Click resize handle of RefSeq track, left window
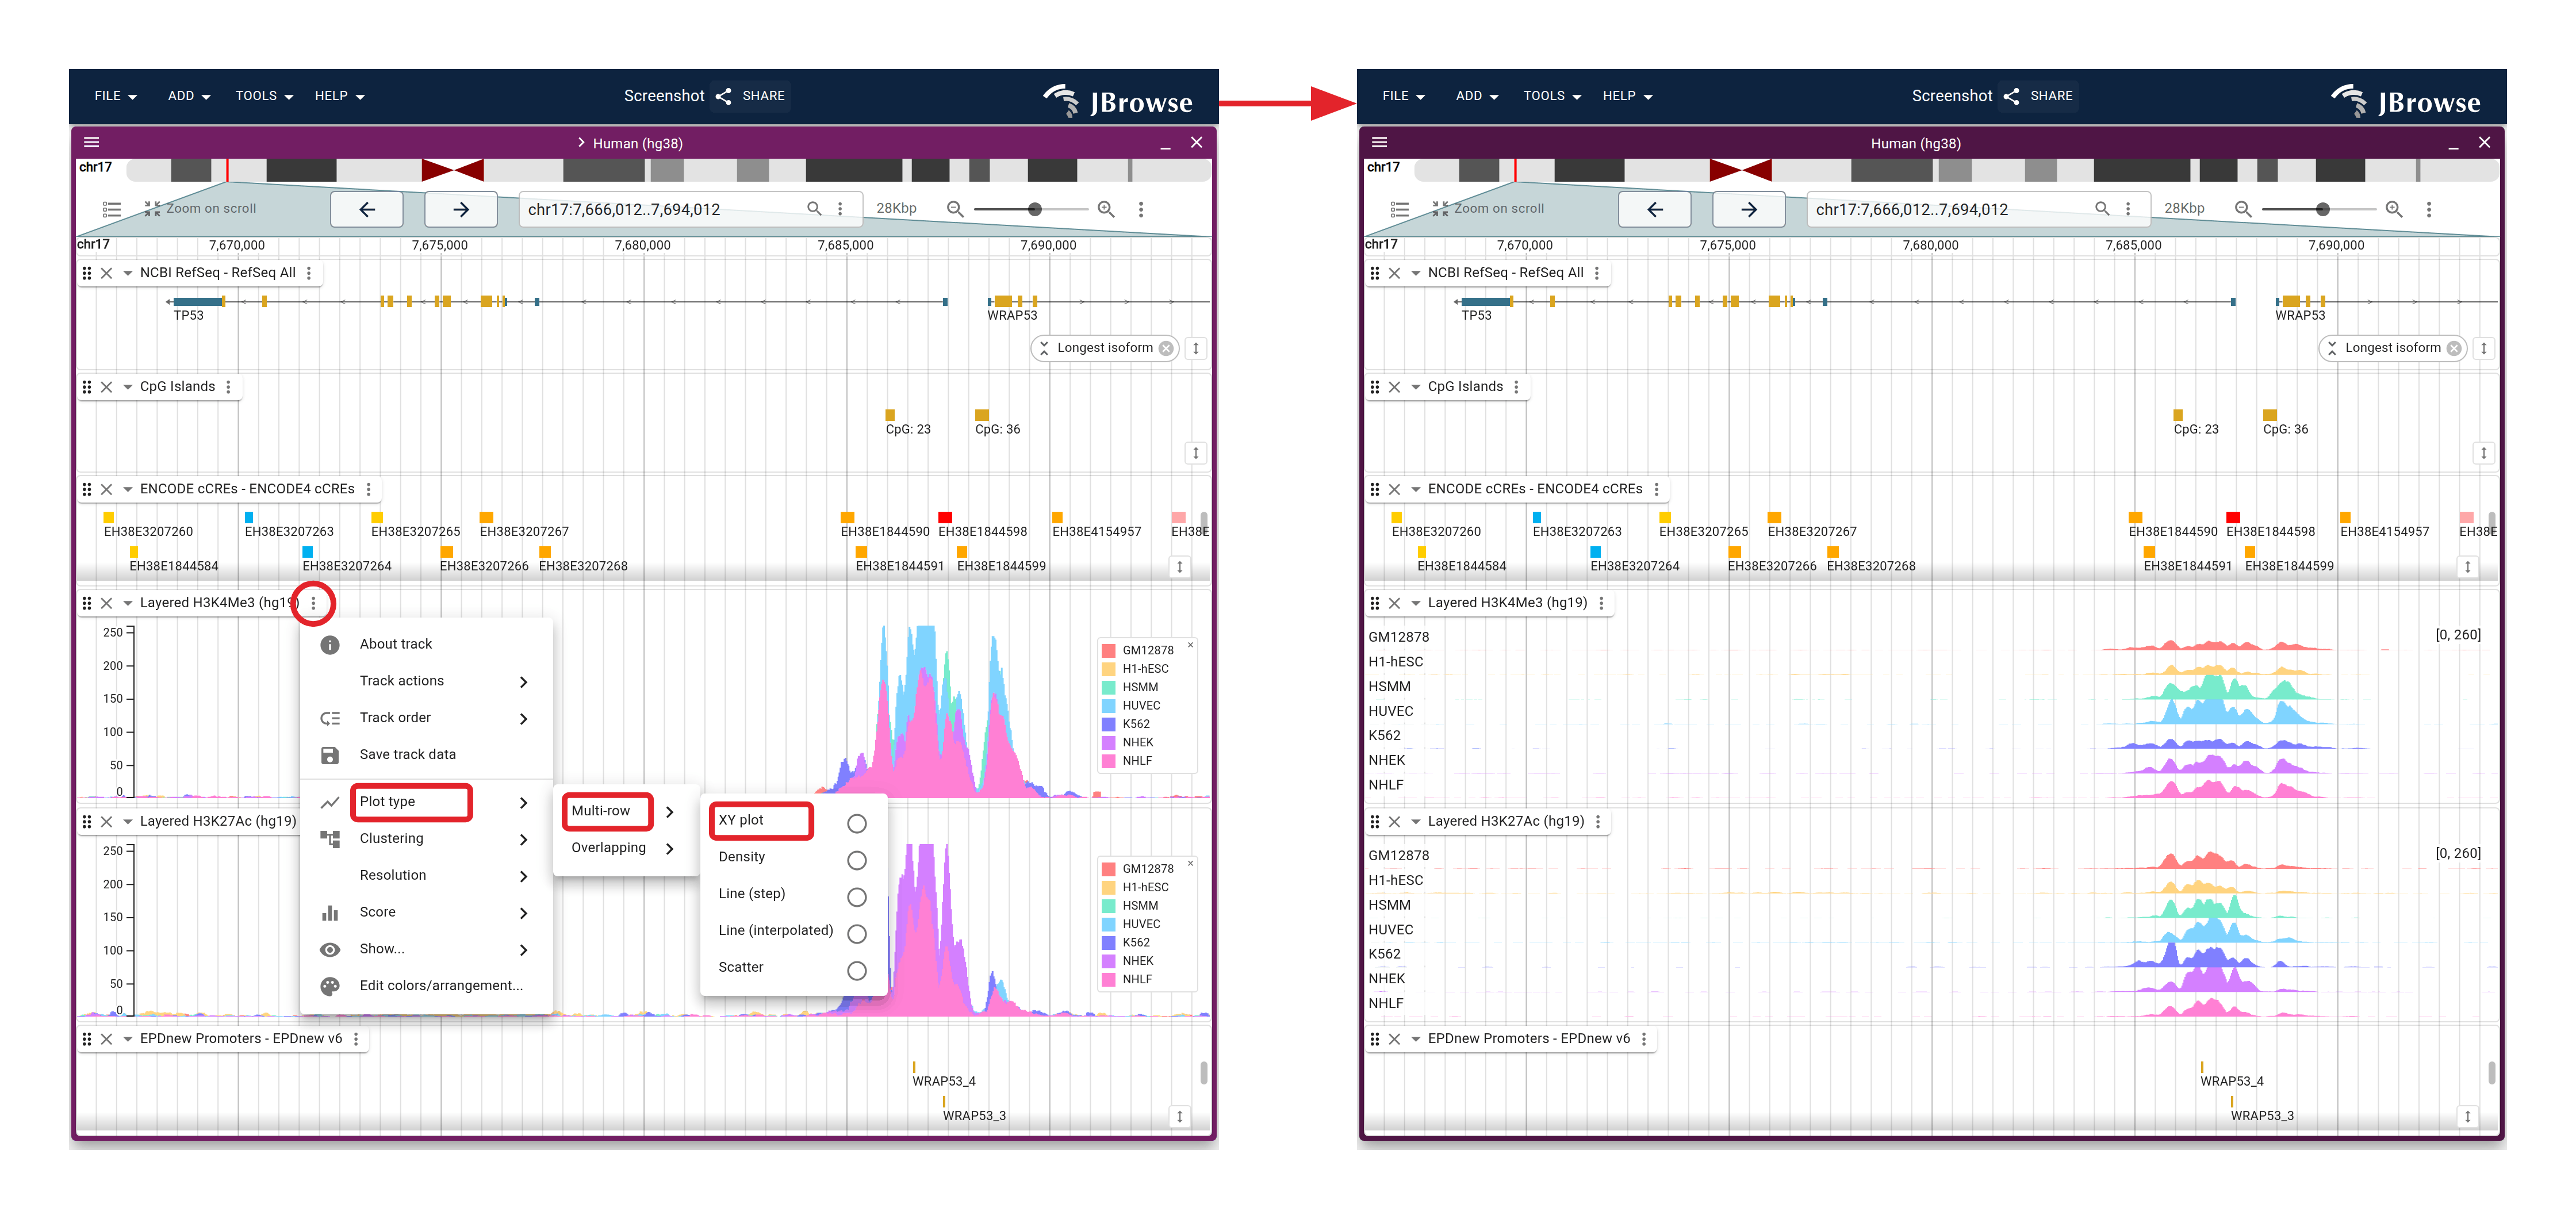This screenshot has height=1219, width=2576. [x=1195, y=348]
